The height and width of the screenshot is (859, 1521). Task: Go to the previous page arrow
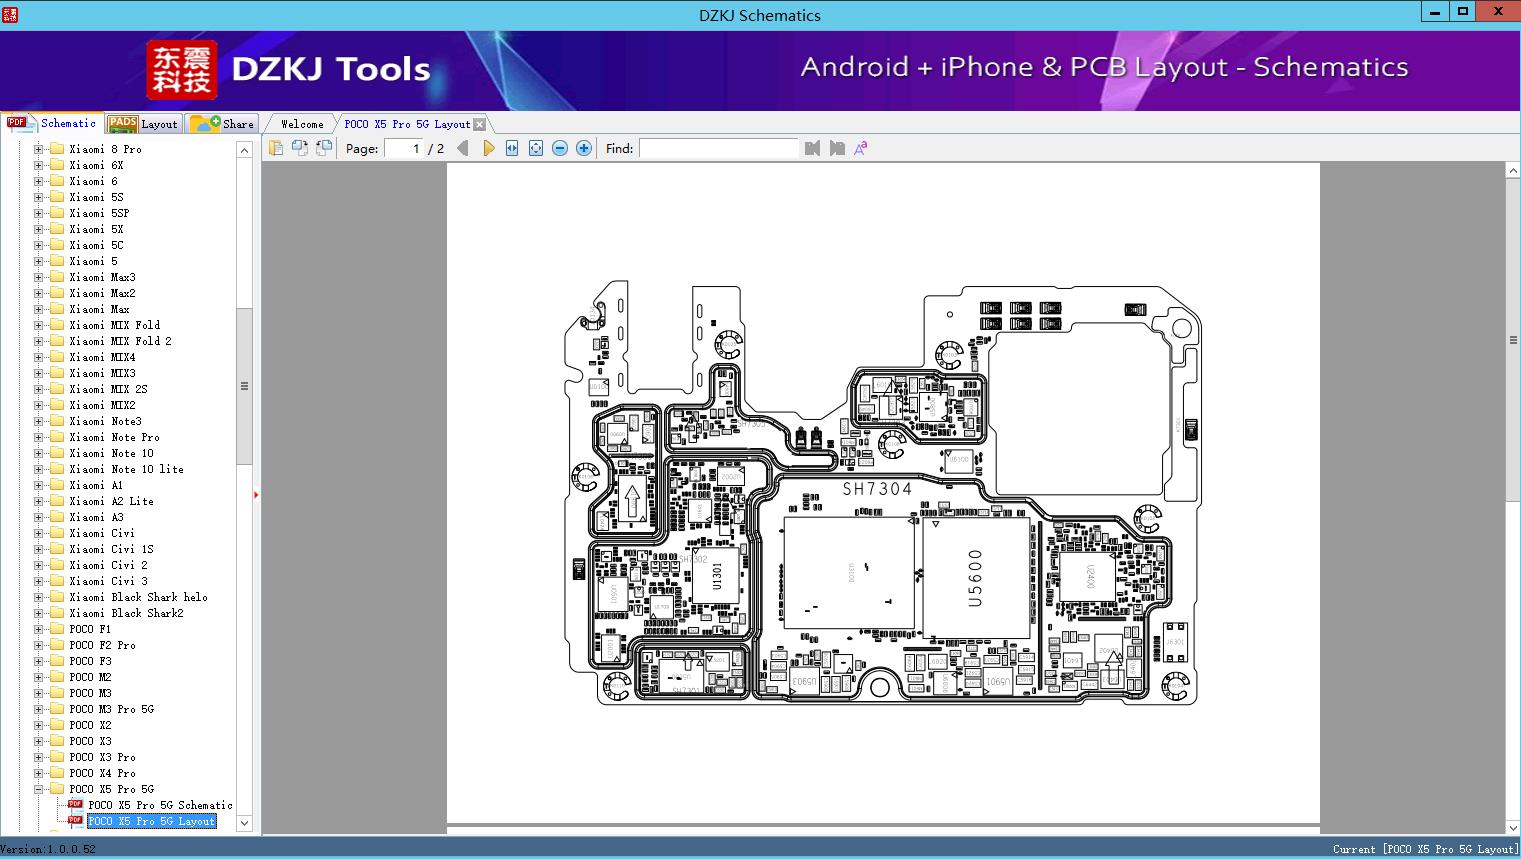463,148
